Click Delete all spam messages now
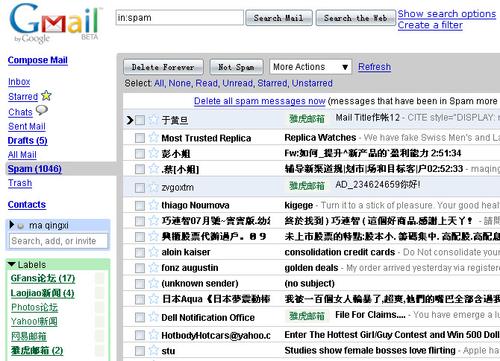The width and height of the screenshot is (500, 361). (260, 101)
